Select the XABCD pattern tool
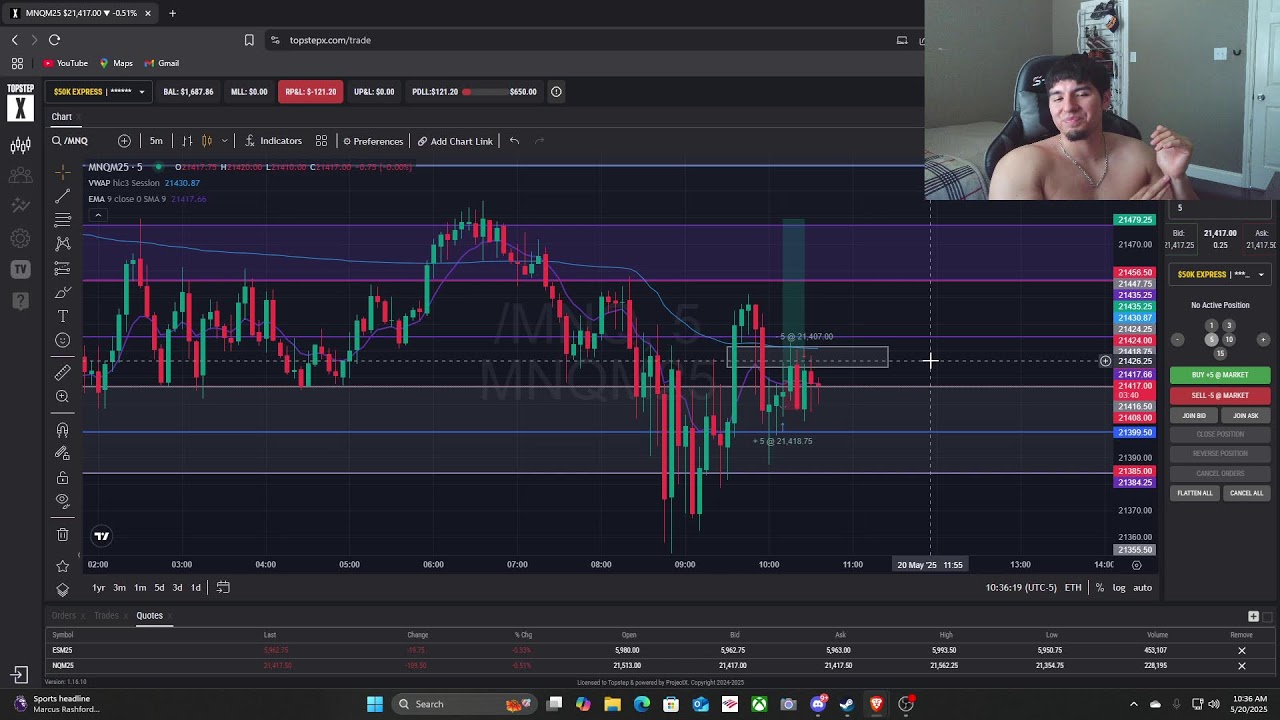Viewport: 1280px width, 720px height. tap(62, 244)
